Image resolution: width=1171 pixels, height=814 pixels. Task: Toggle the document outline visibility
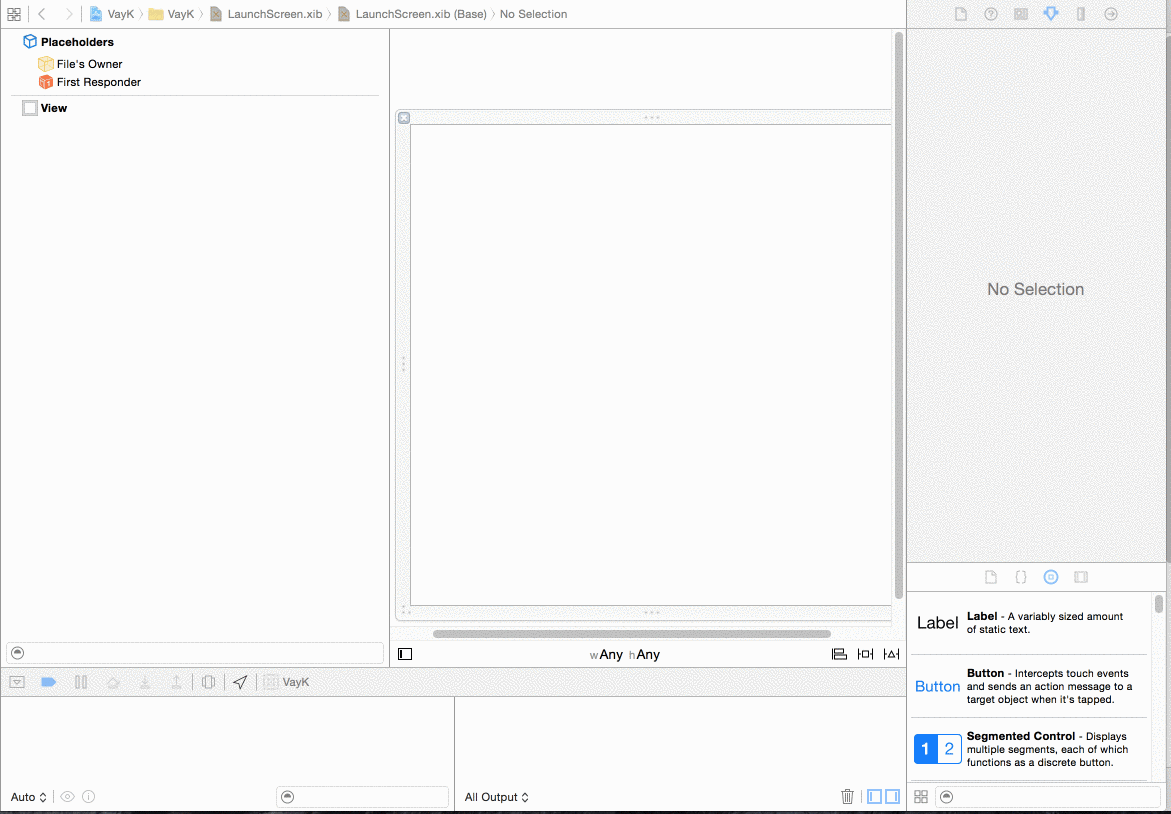pyautogui.click(x=405, y=654)
